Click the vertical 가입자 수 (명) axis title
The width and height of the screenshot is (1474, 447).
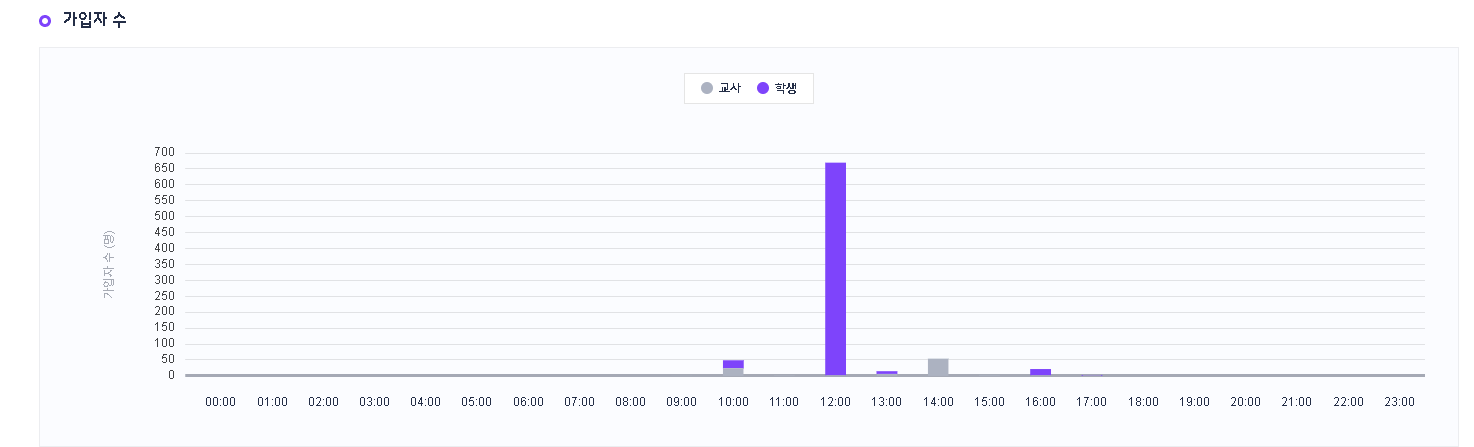pyautogui.click(x=109, y=265)
